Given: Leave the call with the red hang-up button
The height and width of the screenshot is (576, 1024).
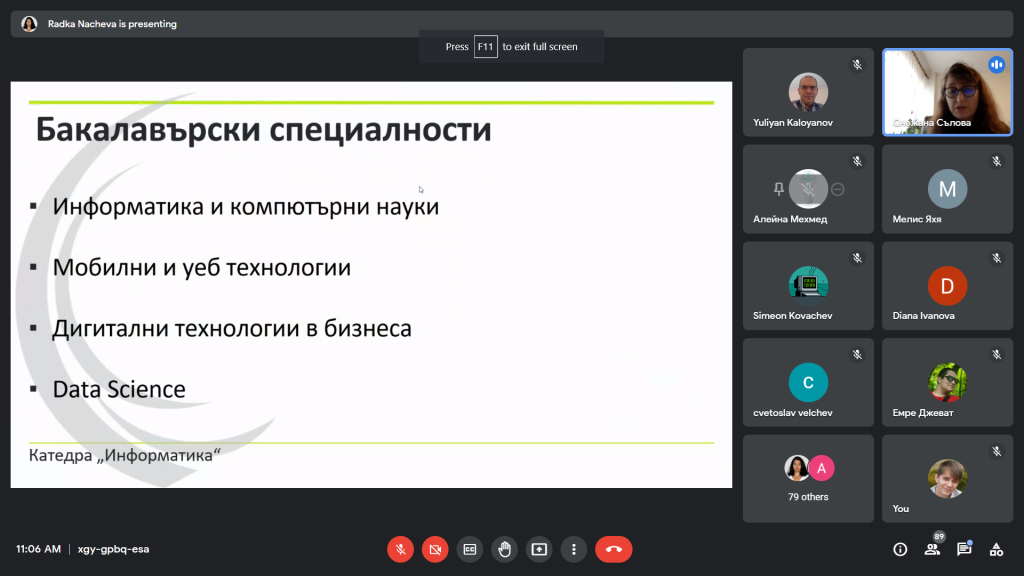Looking at the screenshot, I should pyautogui.click(x=613, y=549).
